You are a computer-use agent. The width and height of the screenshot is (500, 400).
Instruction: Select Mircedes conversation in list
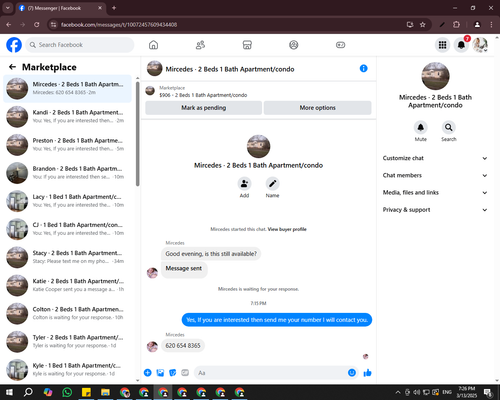pyautogui.click(x=67, y=88)
